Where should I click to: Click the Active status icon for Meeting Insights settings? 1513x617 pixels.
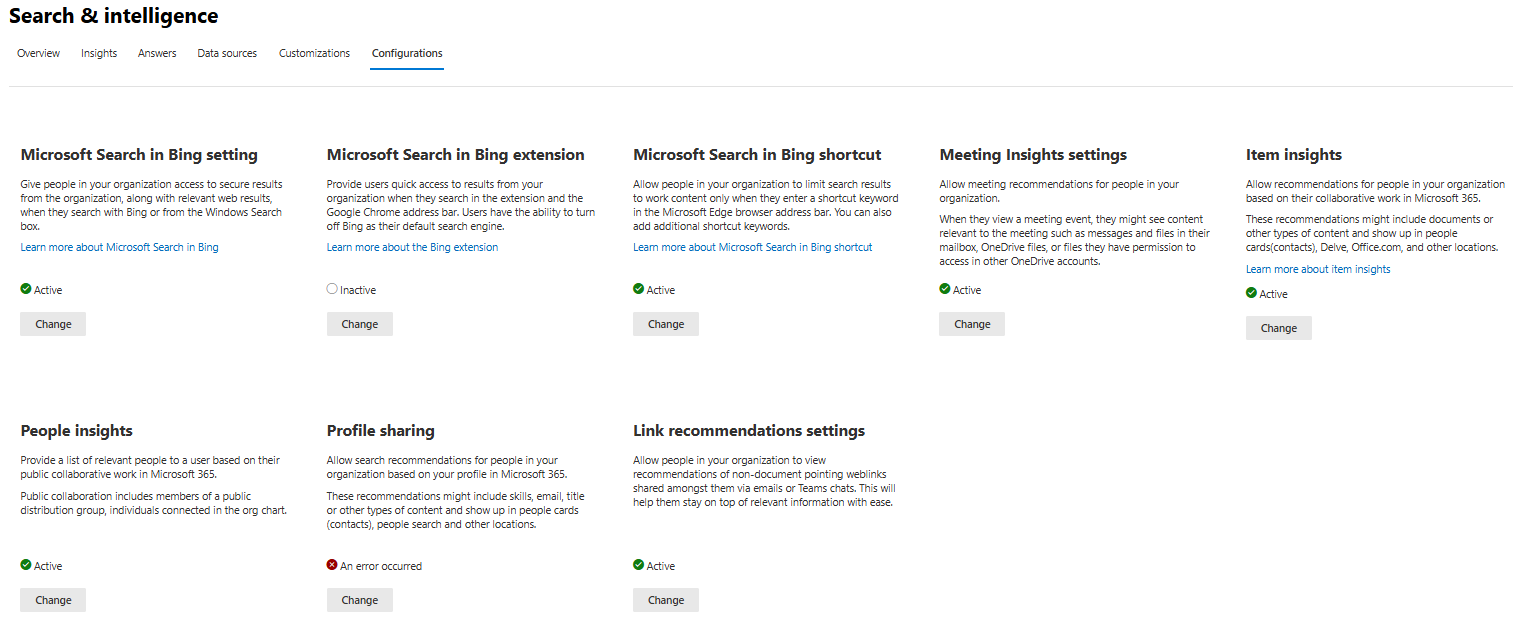pos(943,289)
